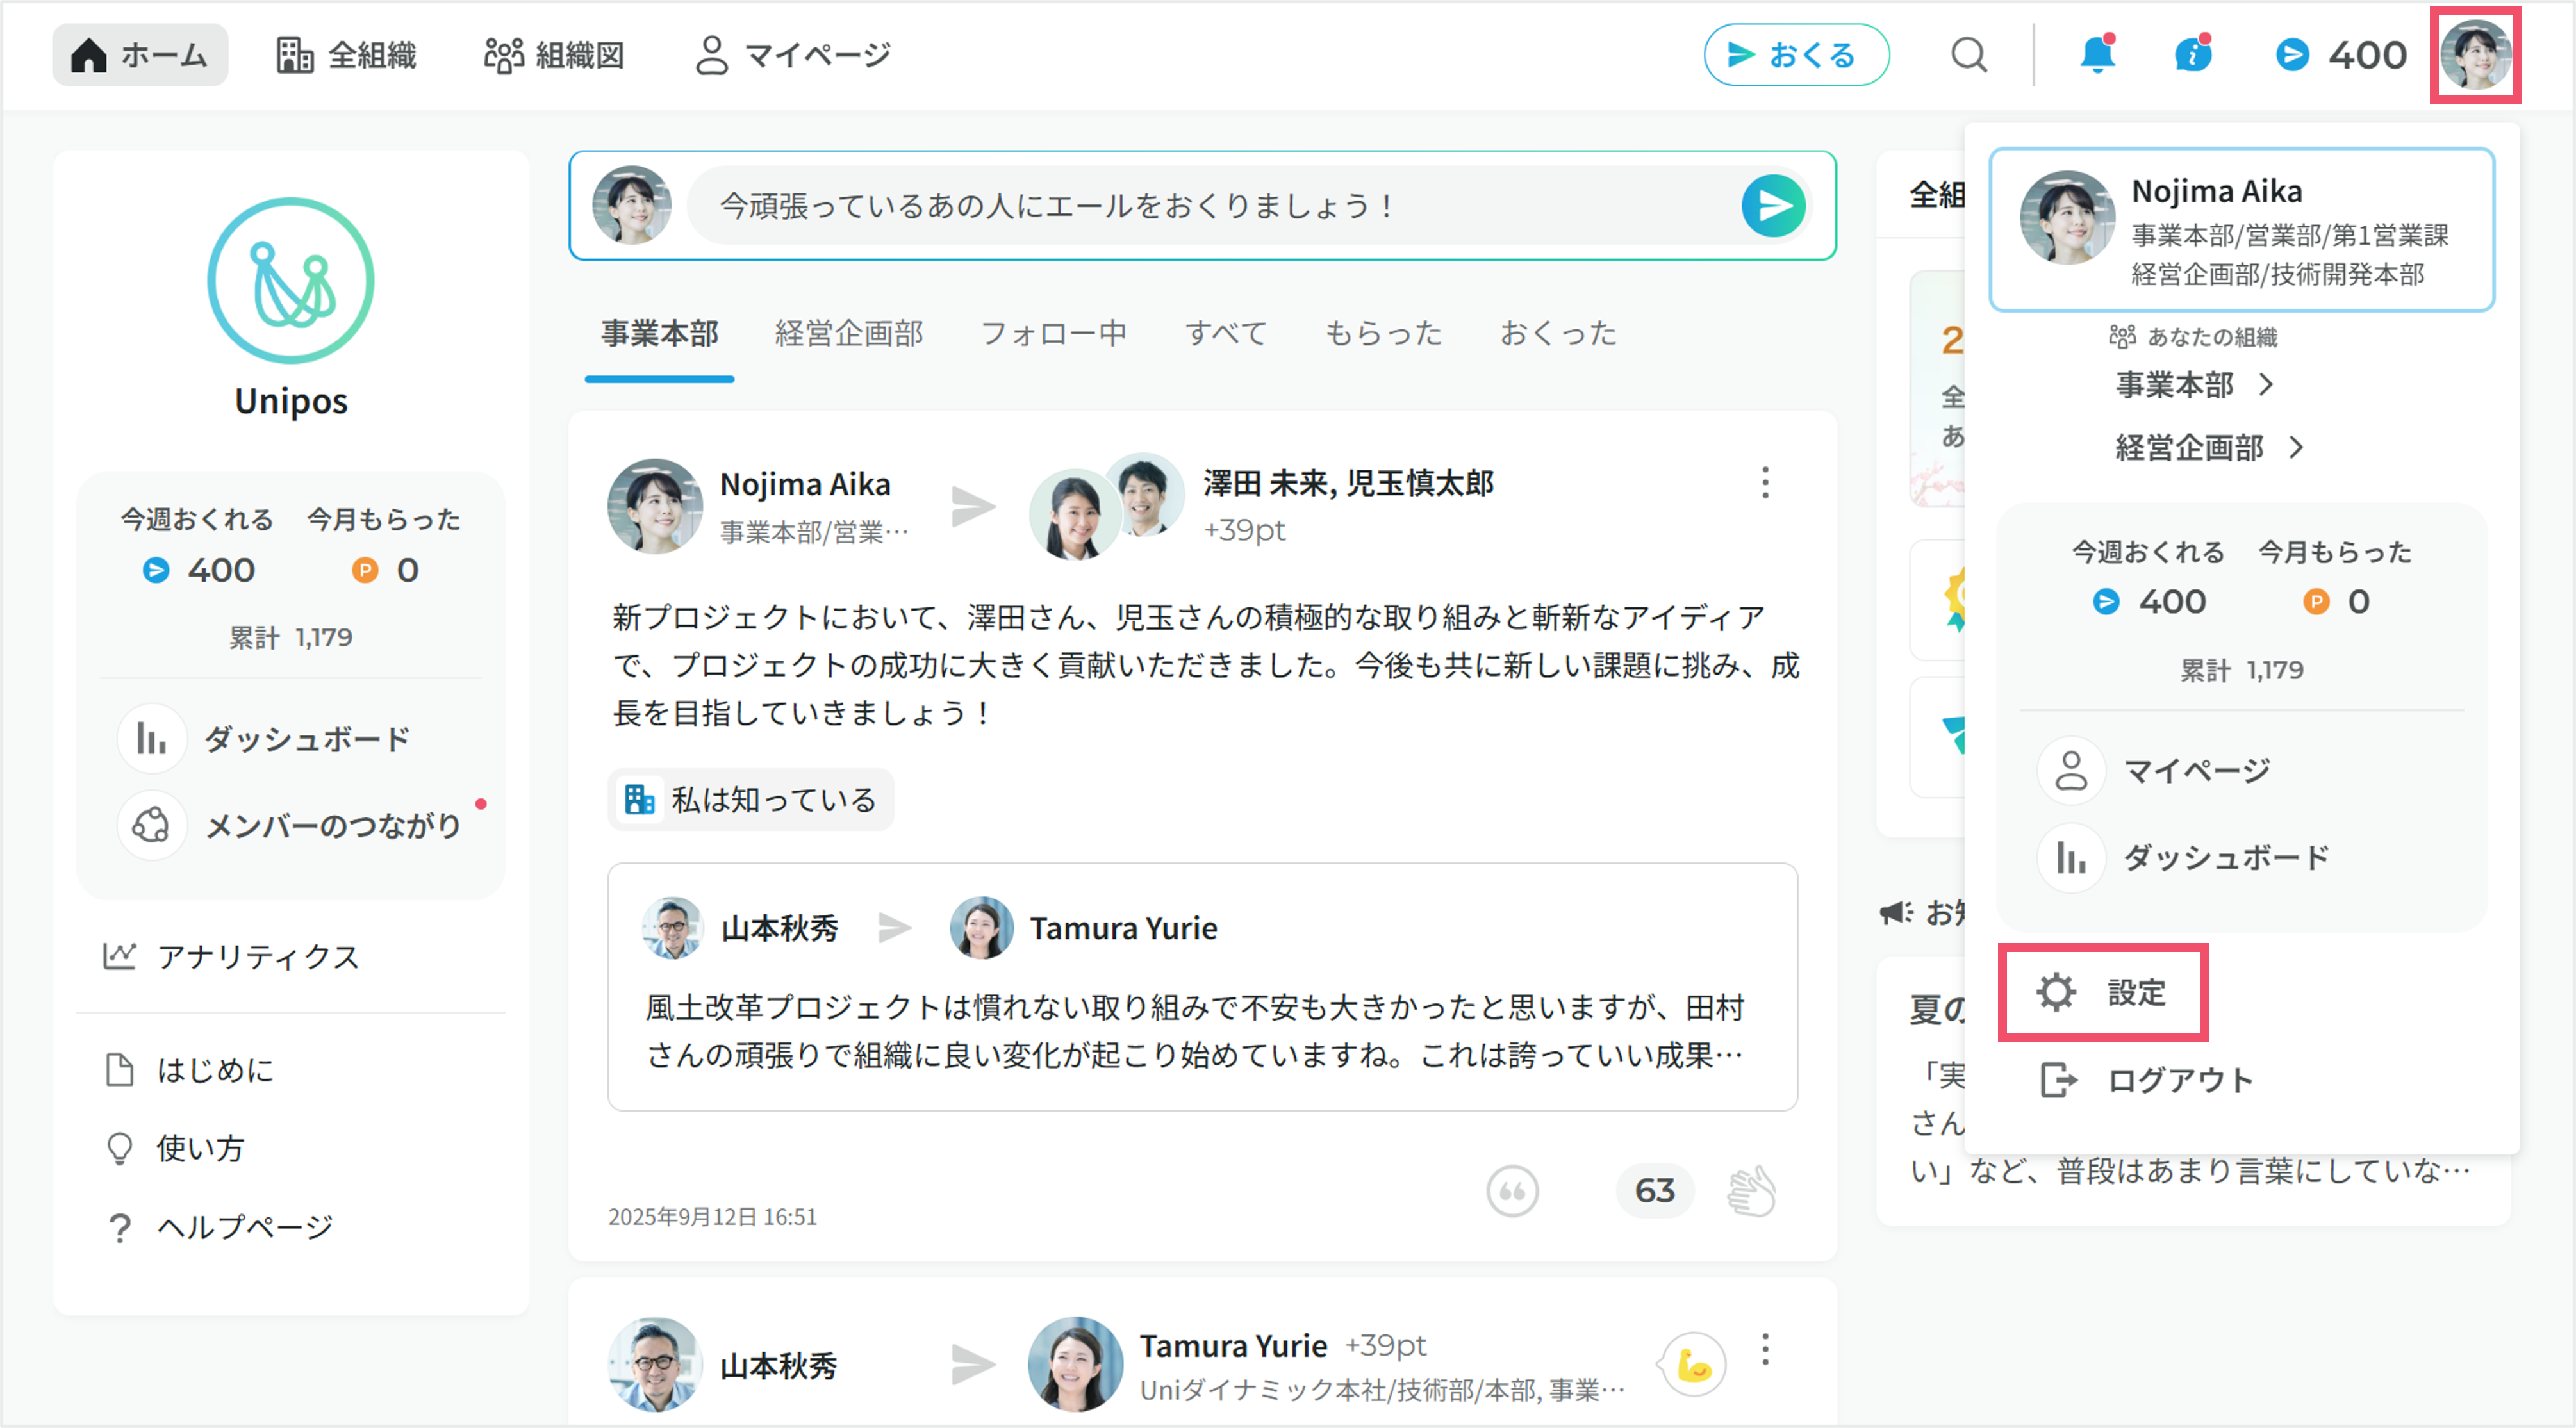Click the gear icon beside 設定
This screenshot has width=2576, height=1428.
pyautogui.click(x=2057, y=992)
